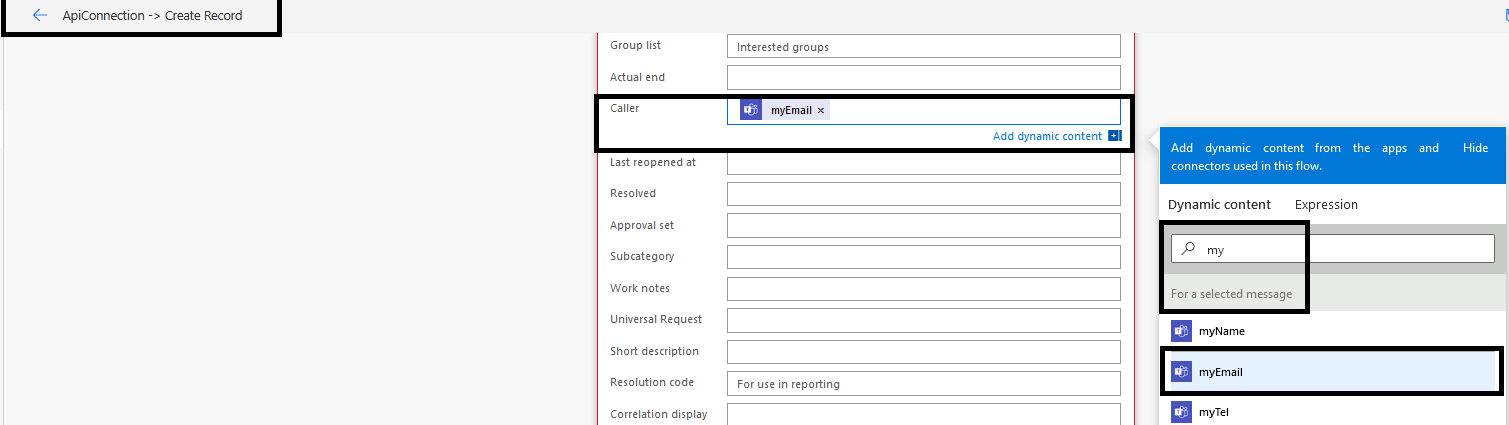1509x425 pixels.
Task: Click the Short description field
Action: pos(923,352)
